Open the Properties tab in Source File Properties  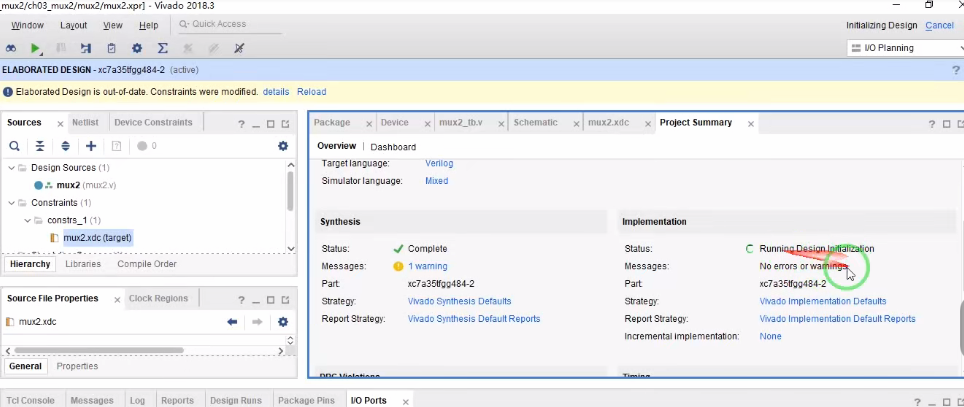[x=77, y=366]
